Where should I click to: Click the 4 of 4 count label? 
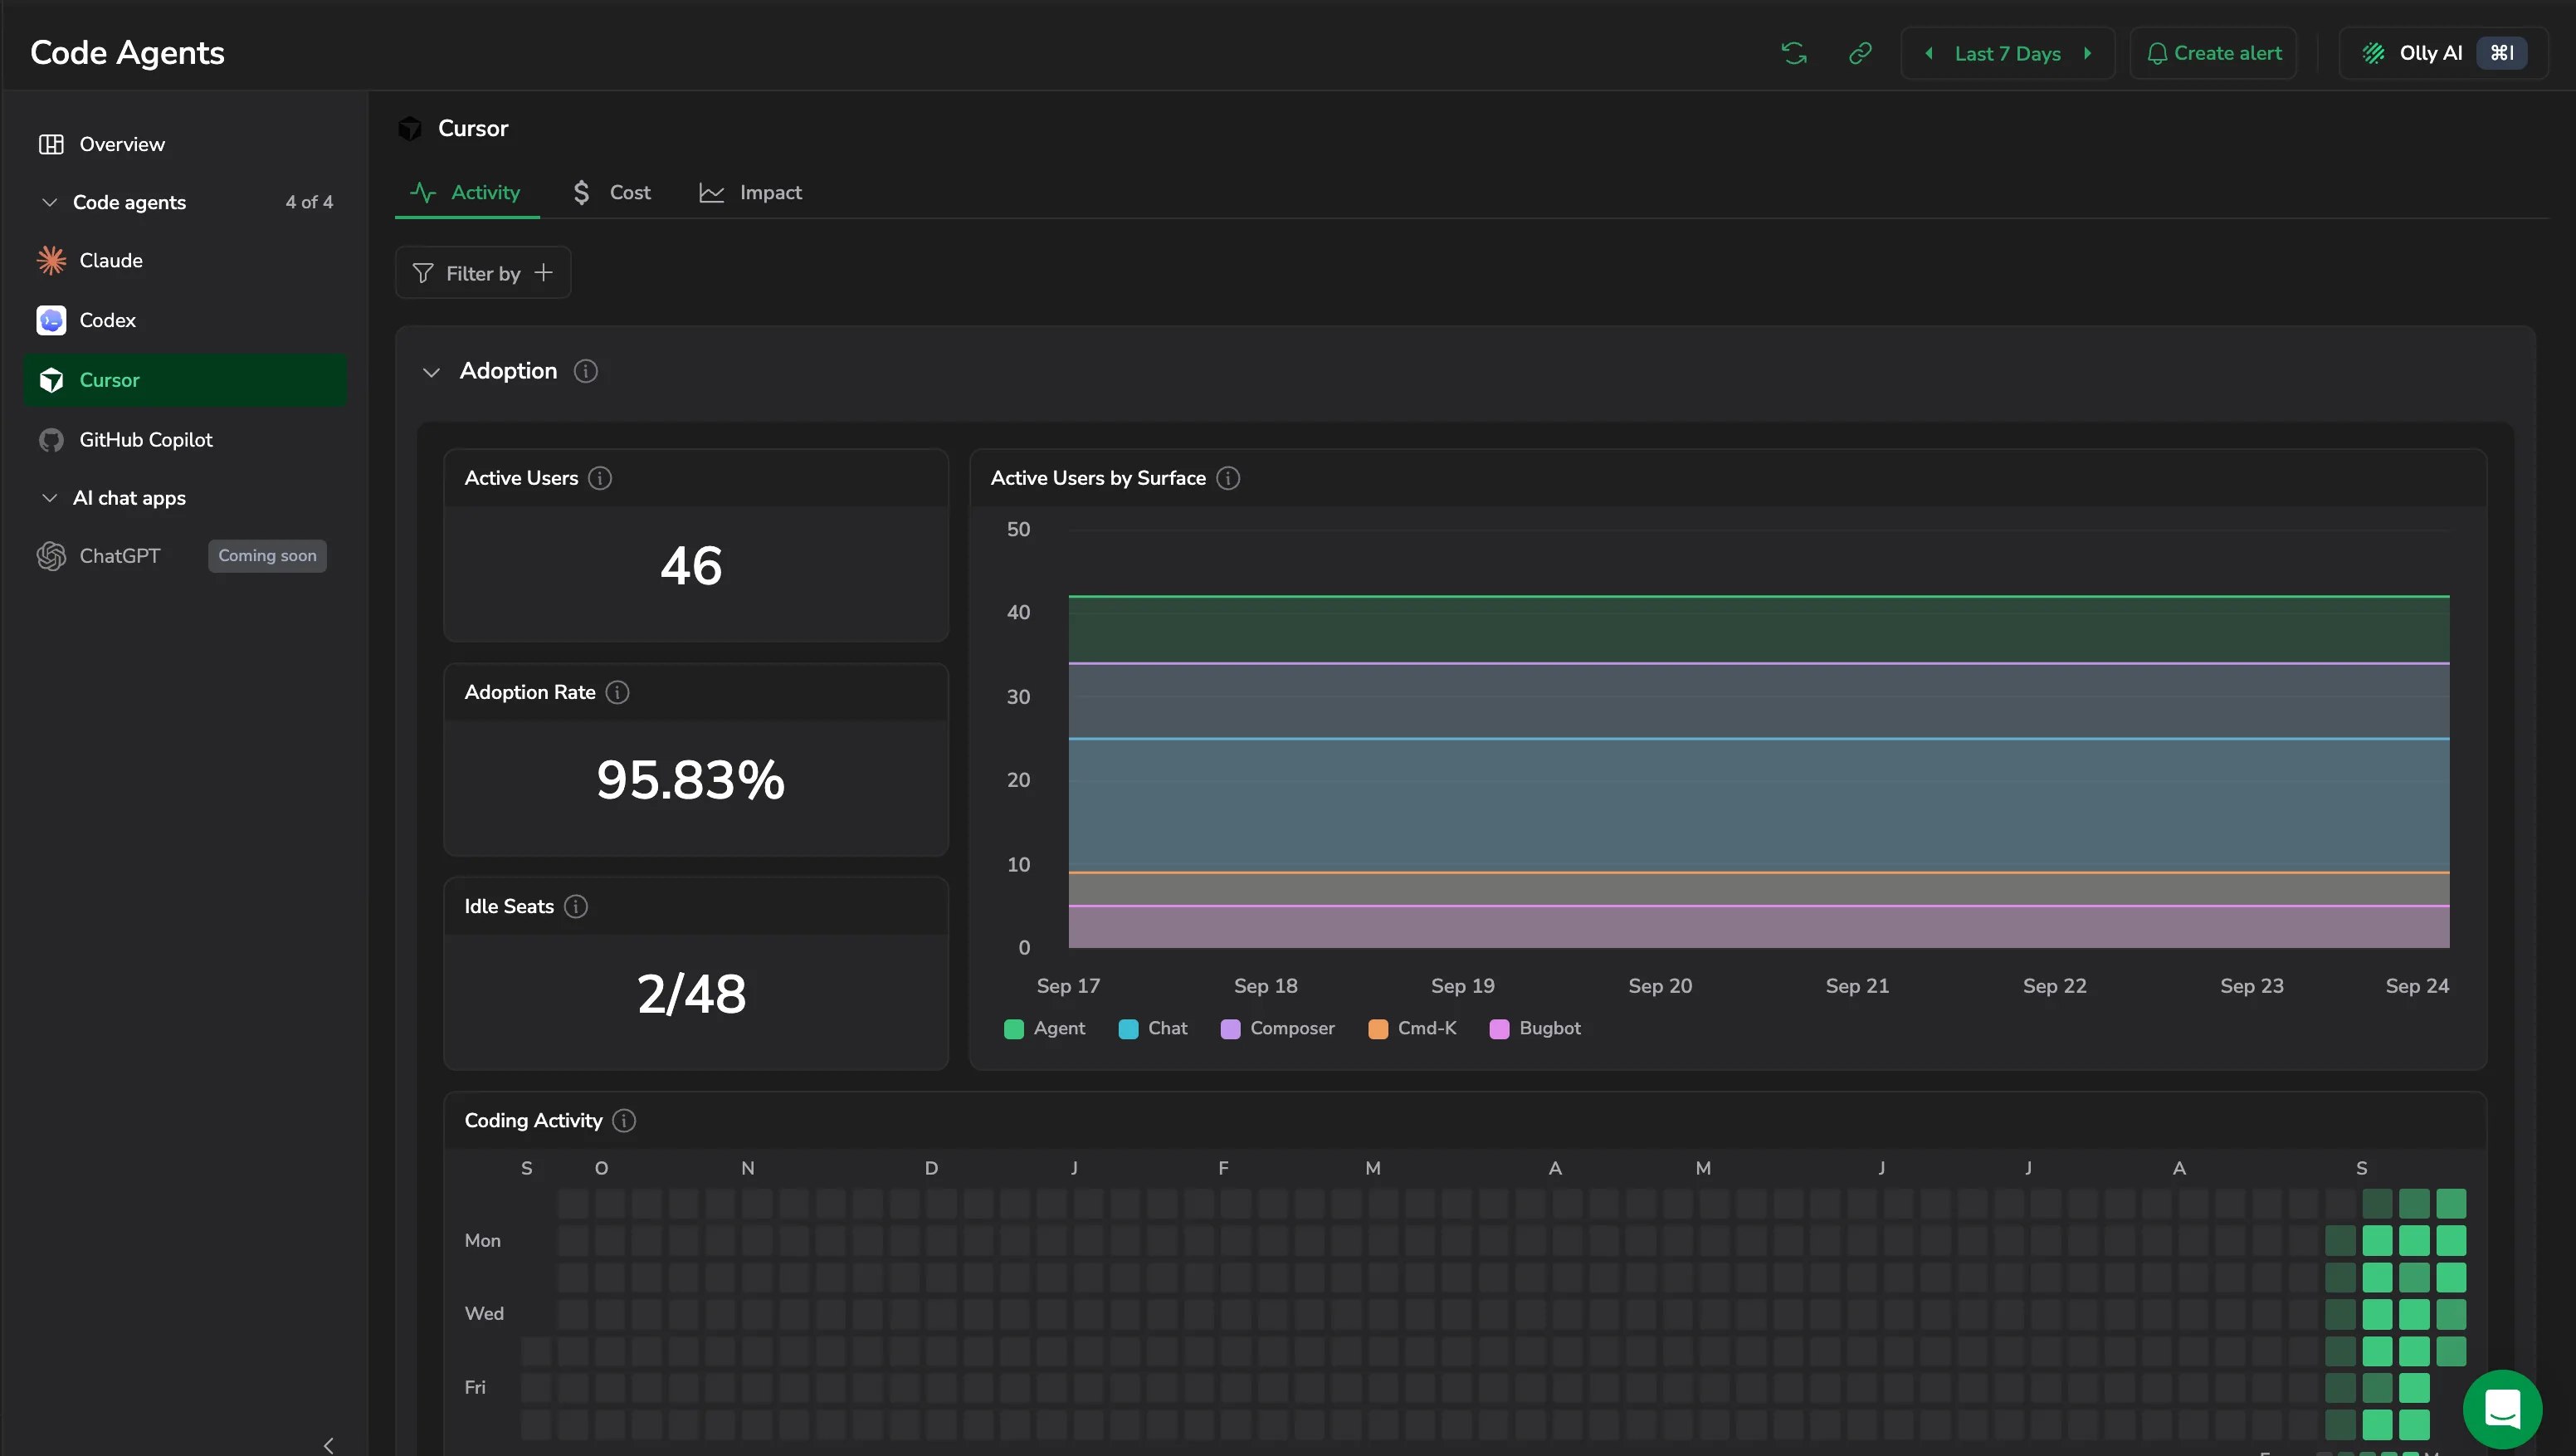[x=309, y=202]
